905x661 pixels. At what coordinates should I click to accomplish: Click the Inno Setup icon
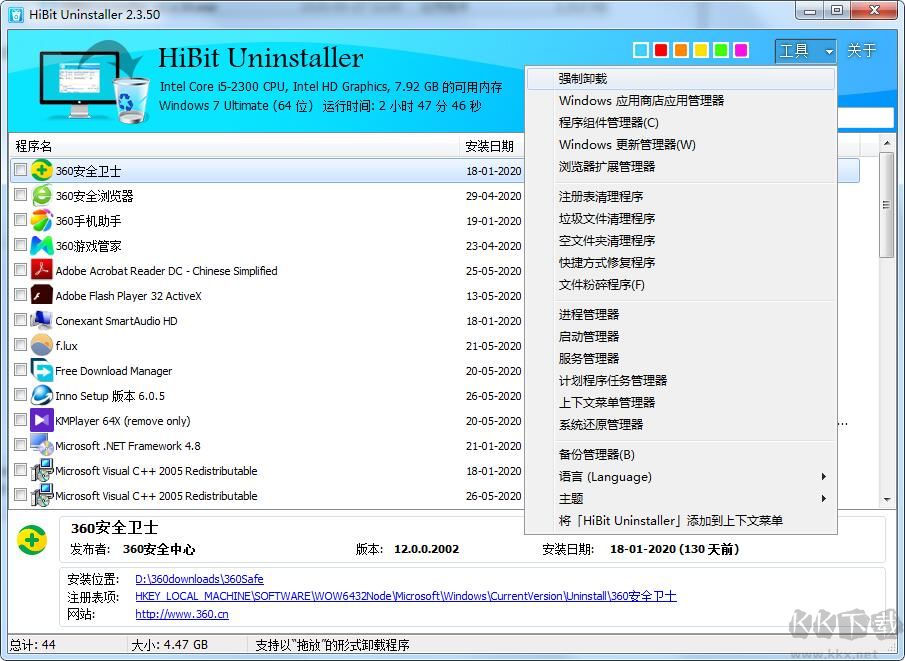tap(42, 395)
